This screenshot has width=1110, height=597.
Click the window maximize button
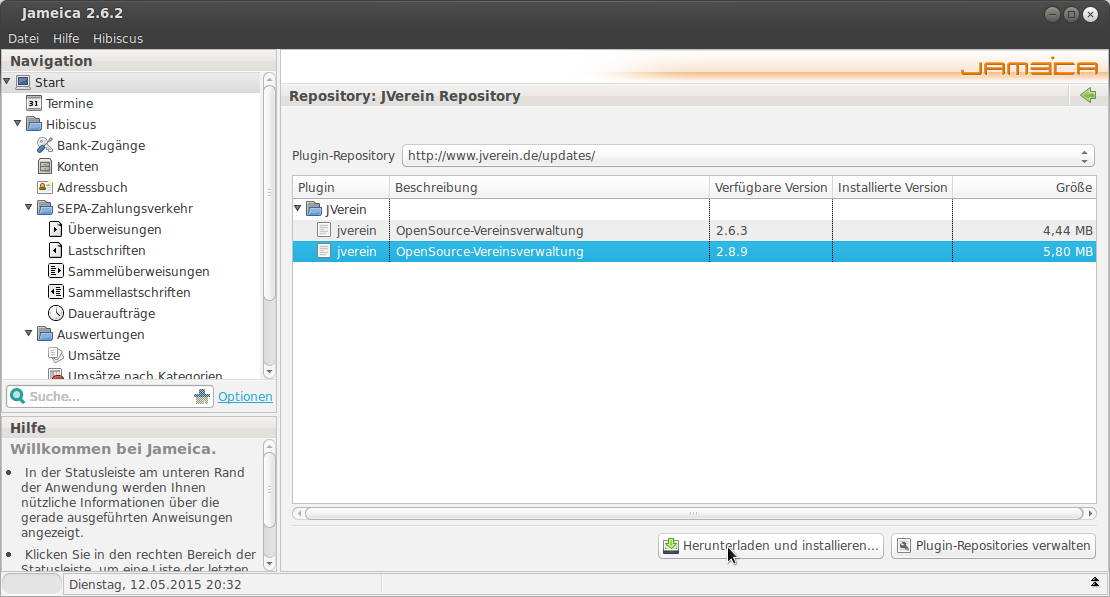[x=1072, y=14]
